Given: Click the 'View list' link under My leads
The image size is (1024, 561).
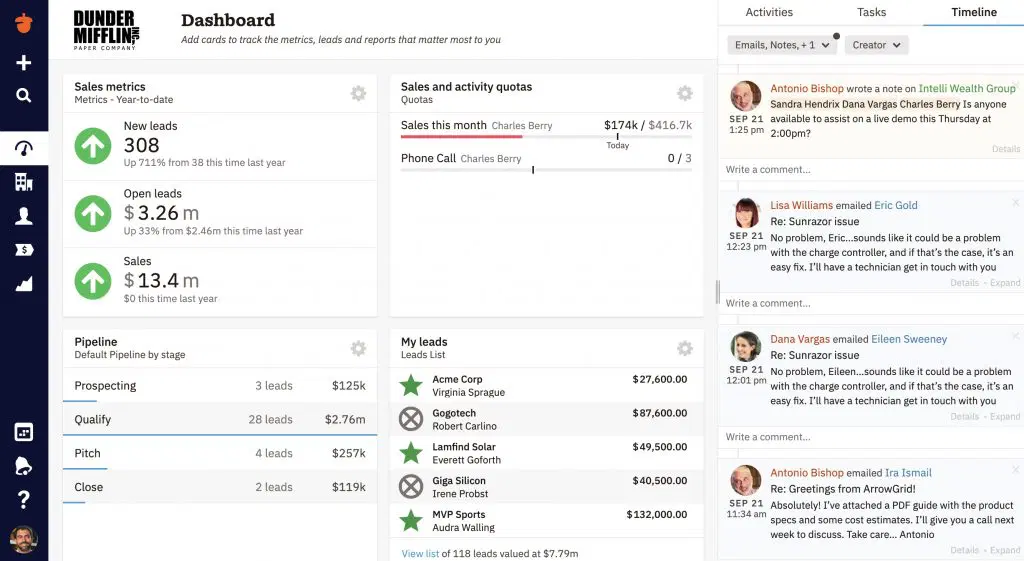Looking at the screenshot, I should tap(420, 553).
